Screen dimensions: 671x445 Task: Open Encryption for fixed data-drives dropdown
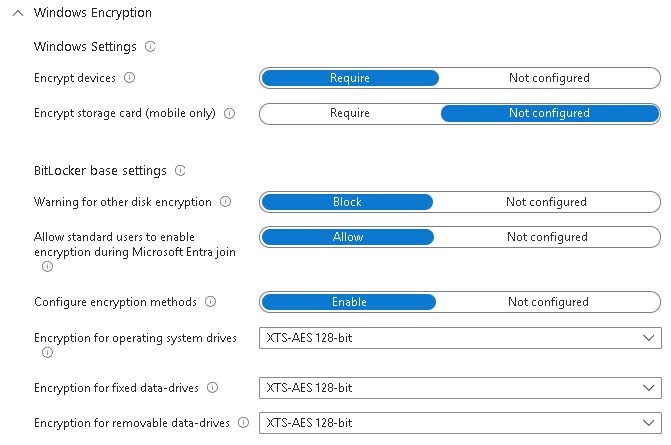click(x=459, y=387)
